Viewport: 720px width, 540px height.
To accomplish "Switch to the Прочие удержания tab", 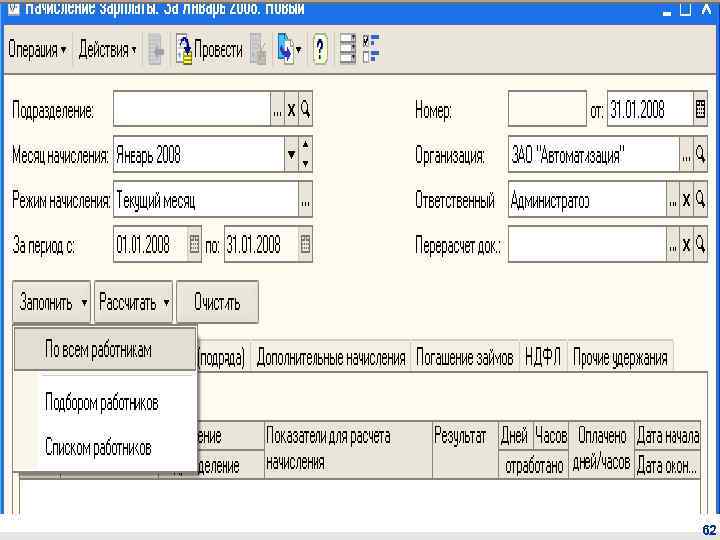I will click(620, 358).
